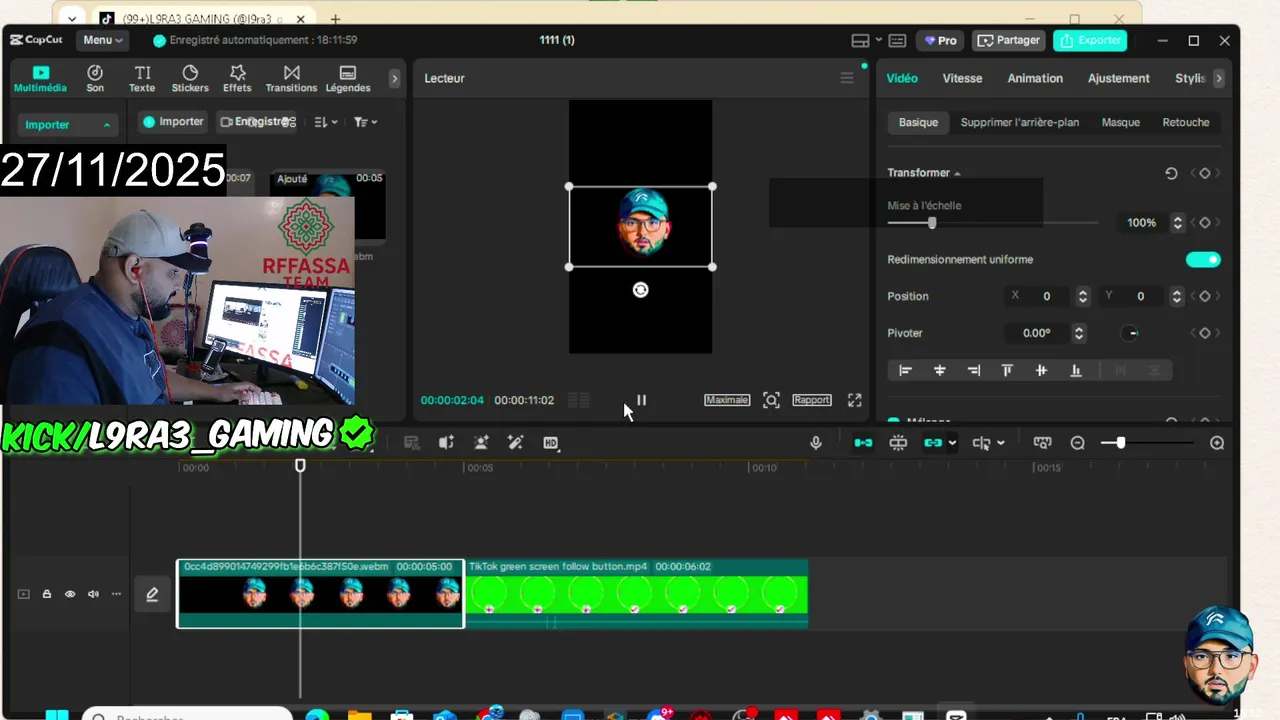Switch to the Vidéo properties tab
Viewport: 1280px width, 720px height.
pyautogui.click(x=902, y=78)
